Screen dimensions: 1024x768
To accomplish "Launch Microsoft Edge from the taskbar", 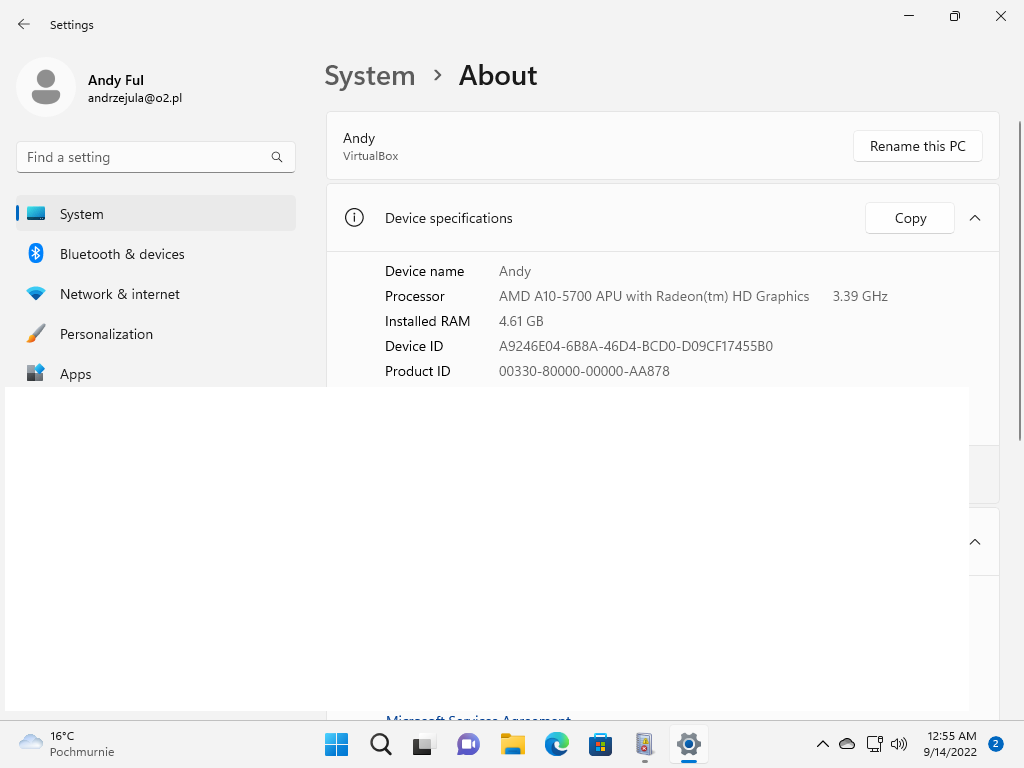I will 556,744.
